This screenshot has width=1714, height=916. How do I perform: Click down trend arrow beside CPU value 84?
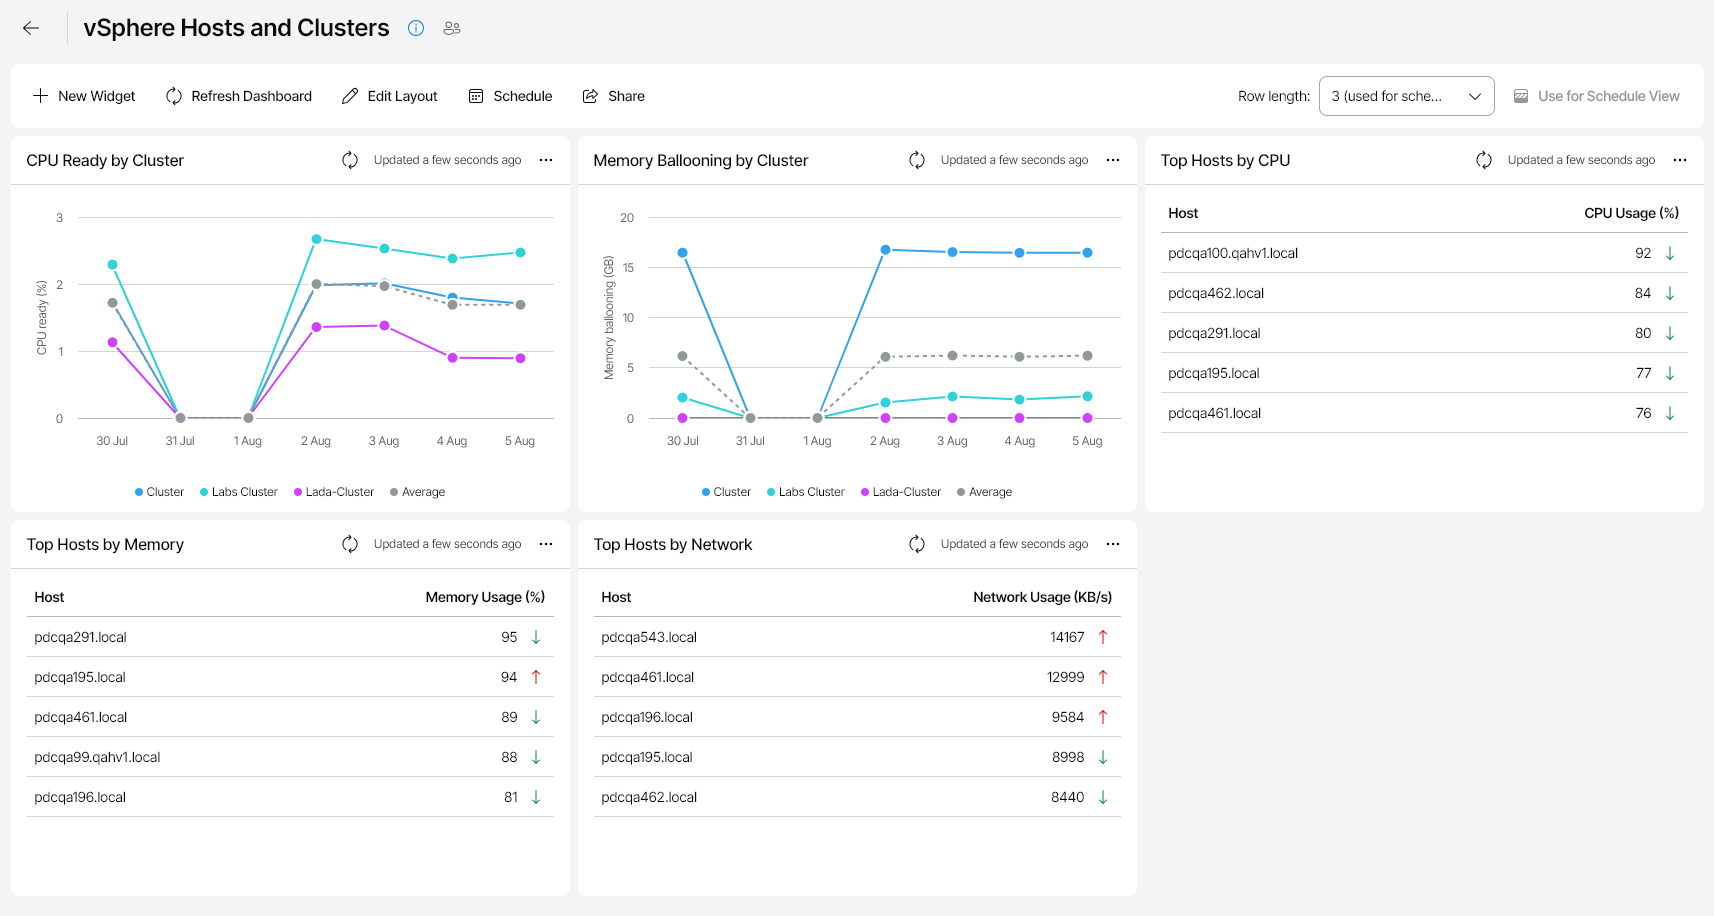pyautogui.click(x=1670, y=293)
